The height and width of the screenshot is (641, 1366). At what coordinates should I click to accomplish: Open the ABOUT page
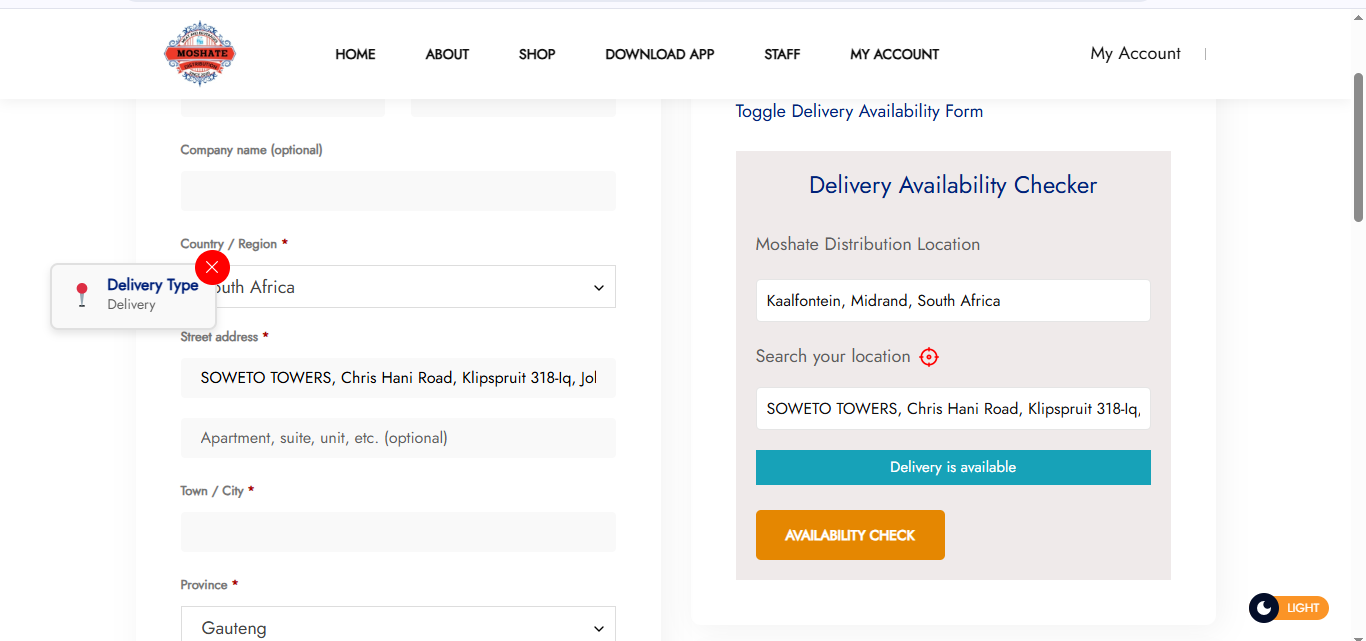[x=447, y=54]
